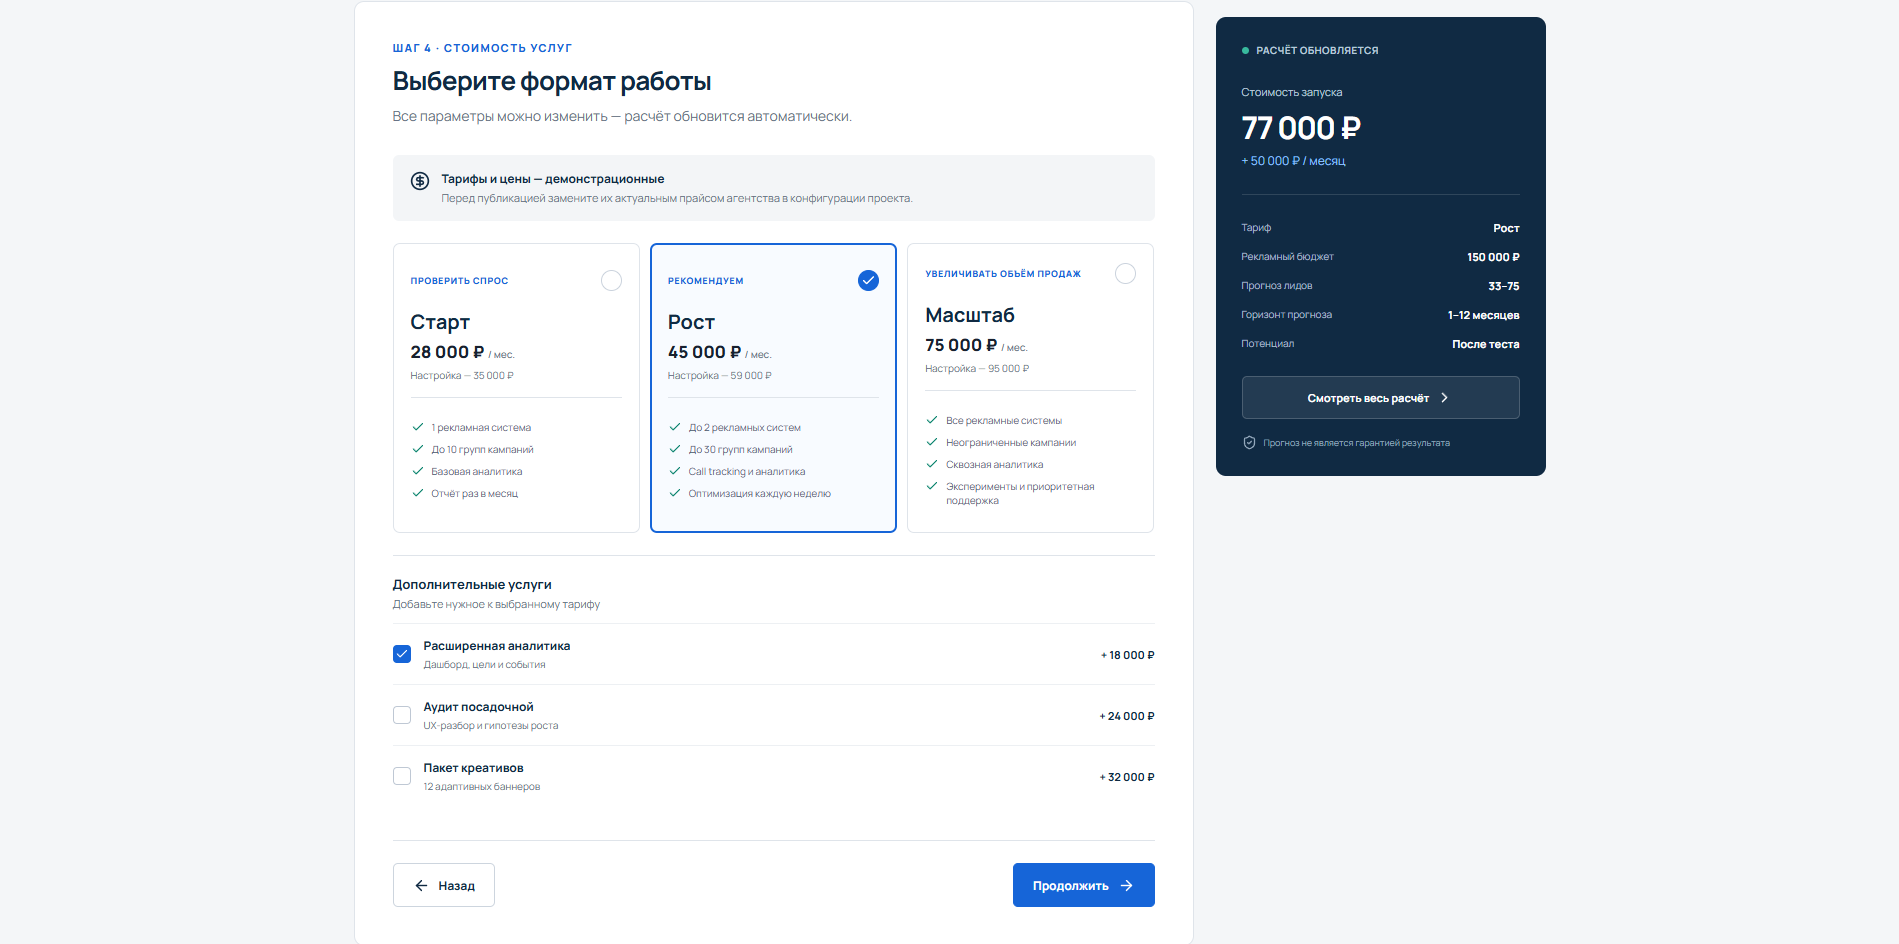Click checkmark beside Неограниченные кампании
This screenshot has width=1899, height=944.
click(932, 442)
